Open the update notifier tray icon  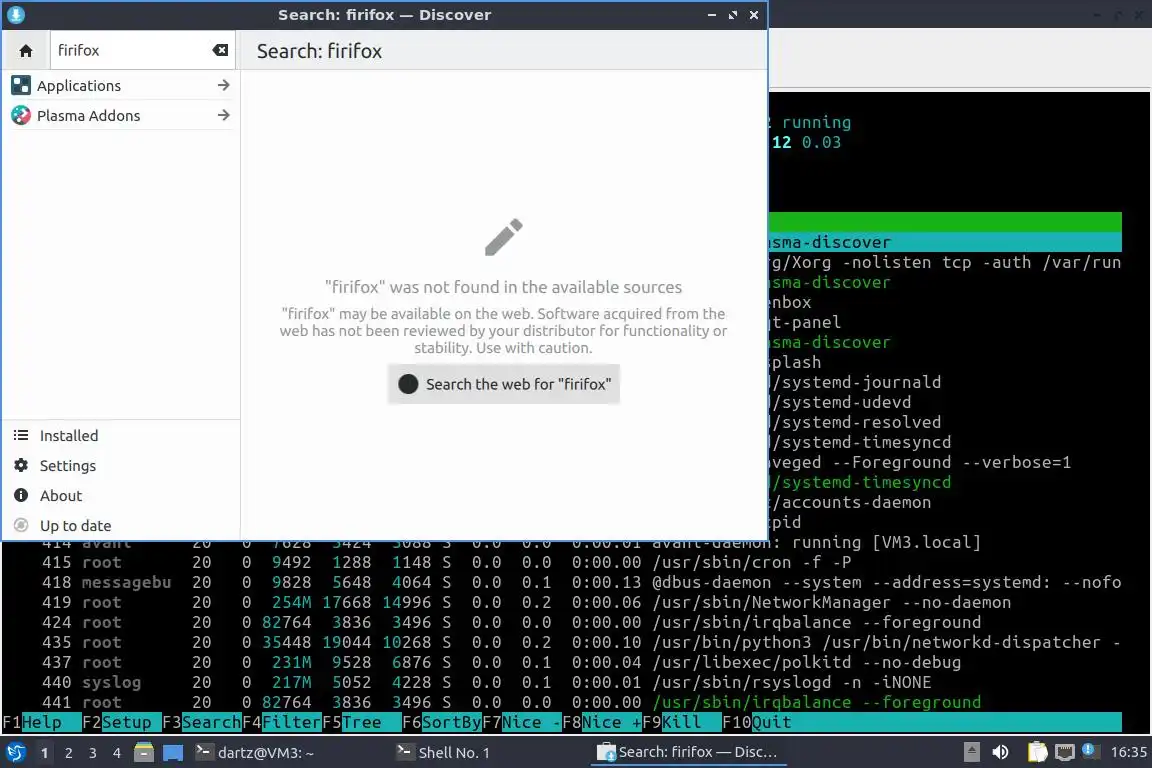[x=1090, y=751]
